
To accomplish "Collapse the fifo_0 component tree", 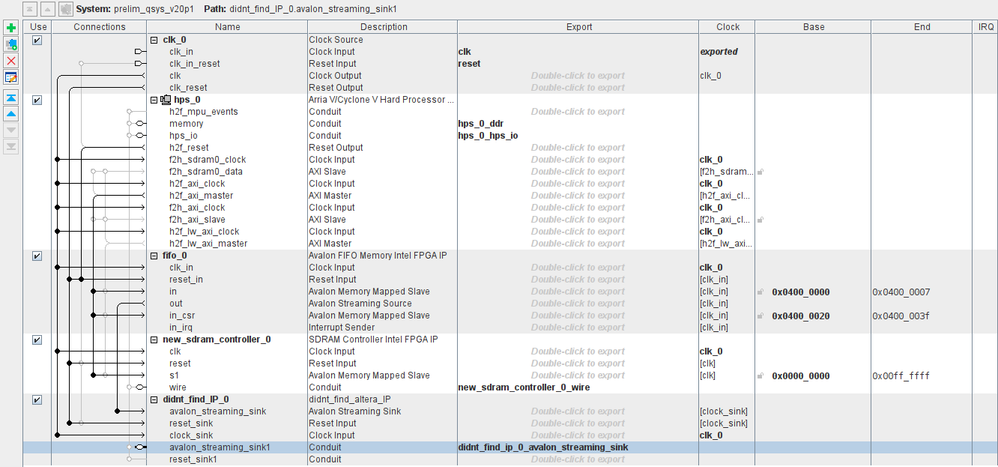I will [x=153, y=256].
